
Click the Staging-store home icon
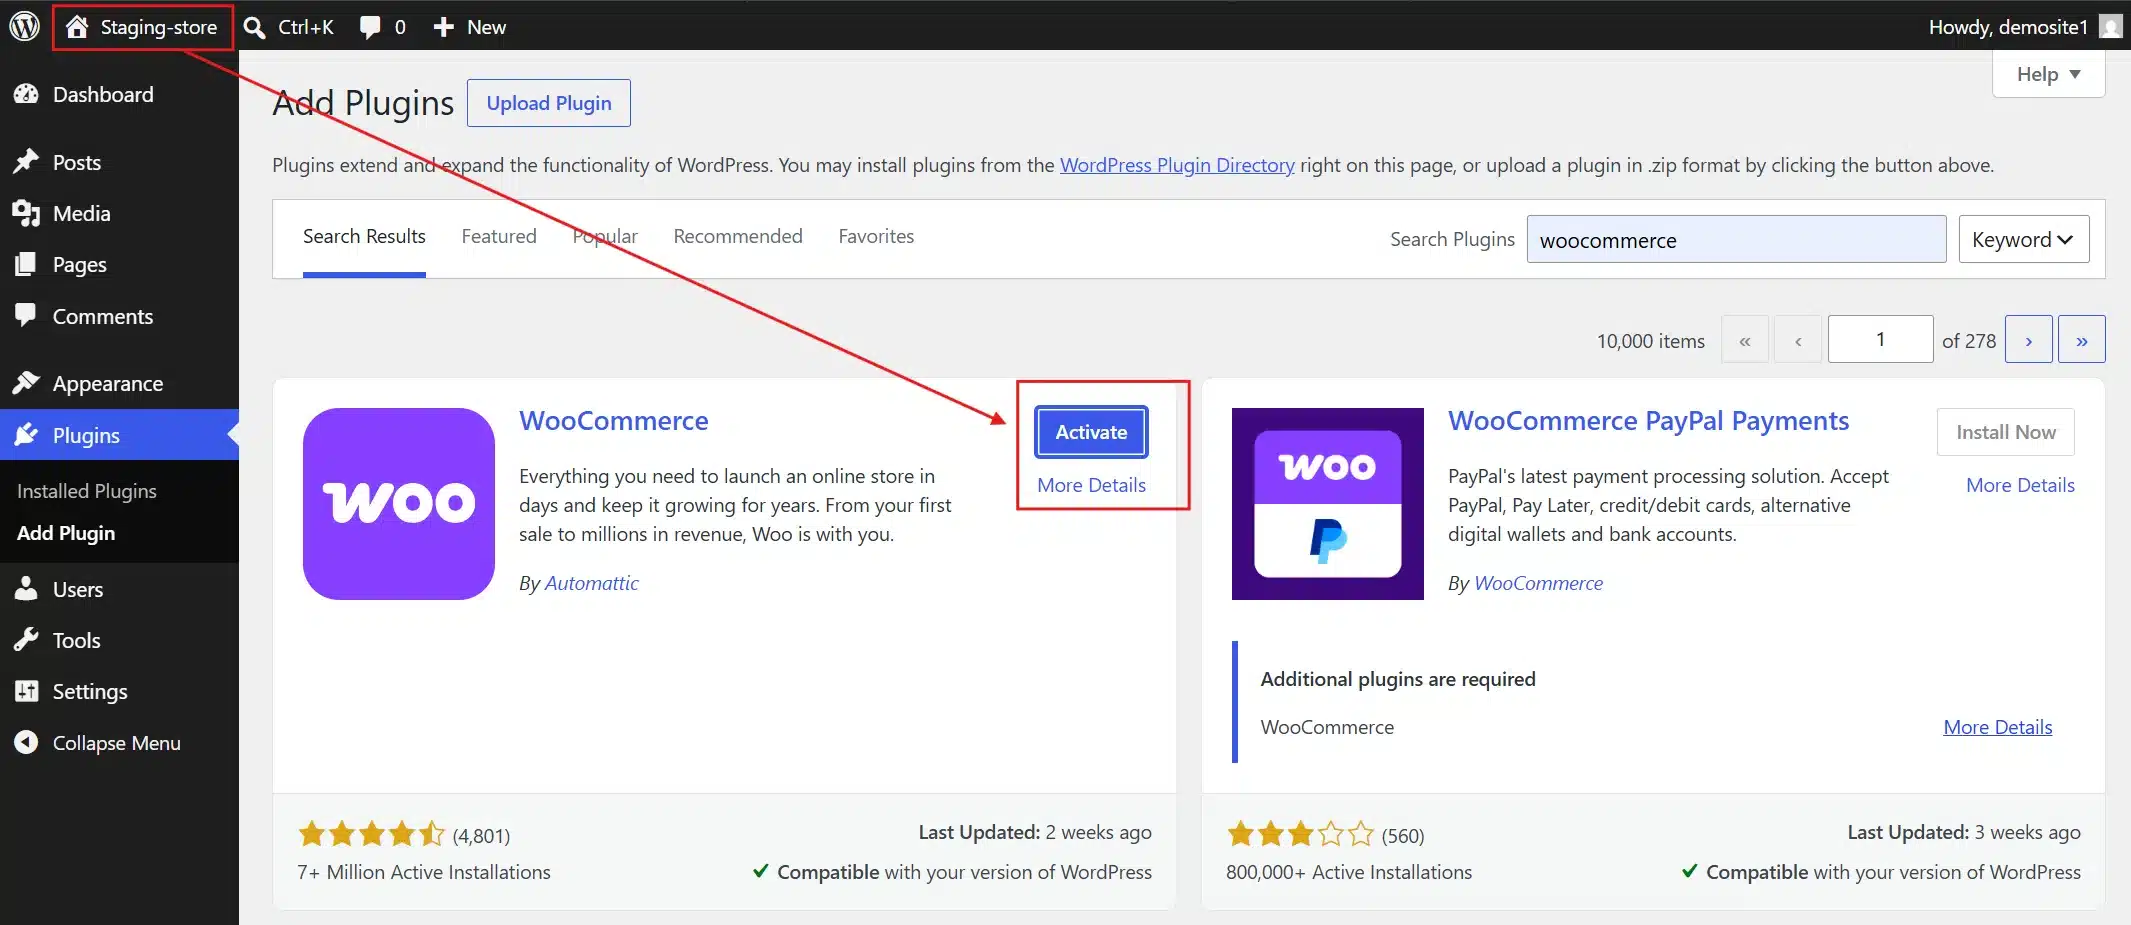click(x=77, y=27)
